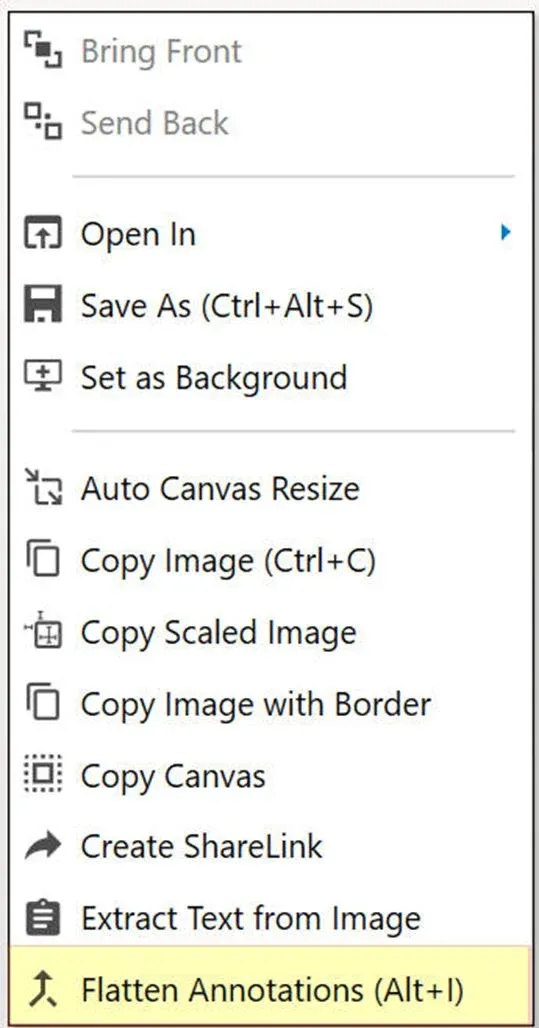Click the Auto Canvas Resize arrows icon
The height and width of the screenshot is (1028, 539).
43,487
